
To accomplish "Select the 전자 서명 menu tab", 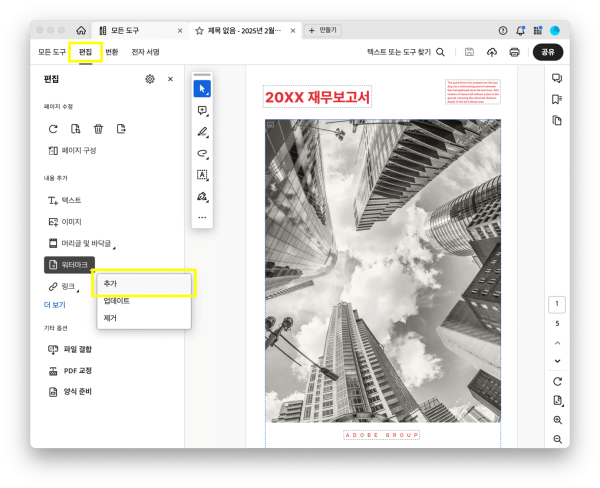I will [145, 52].
